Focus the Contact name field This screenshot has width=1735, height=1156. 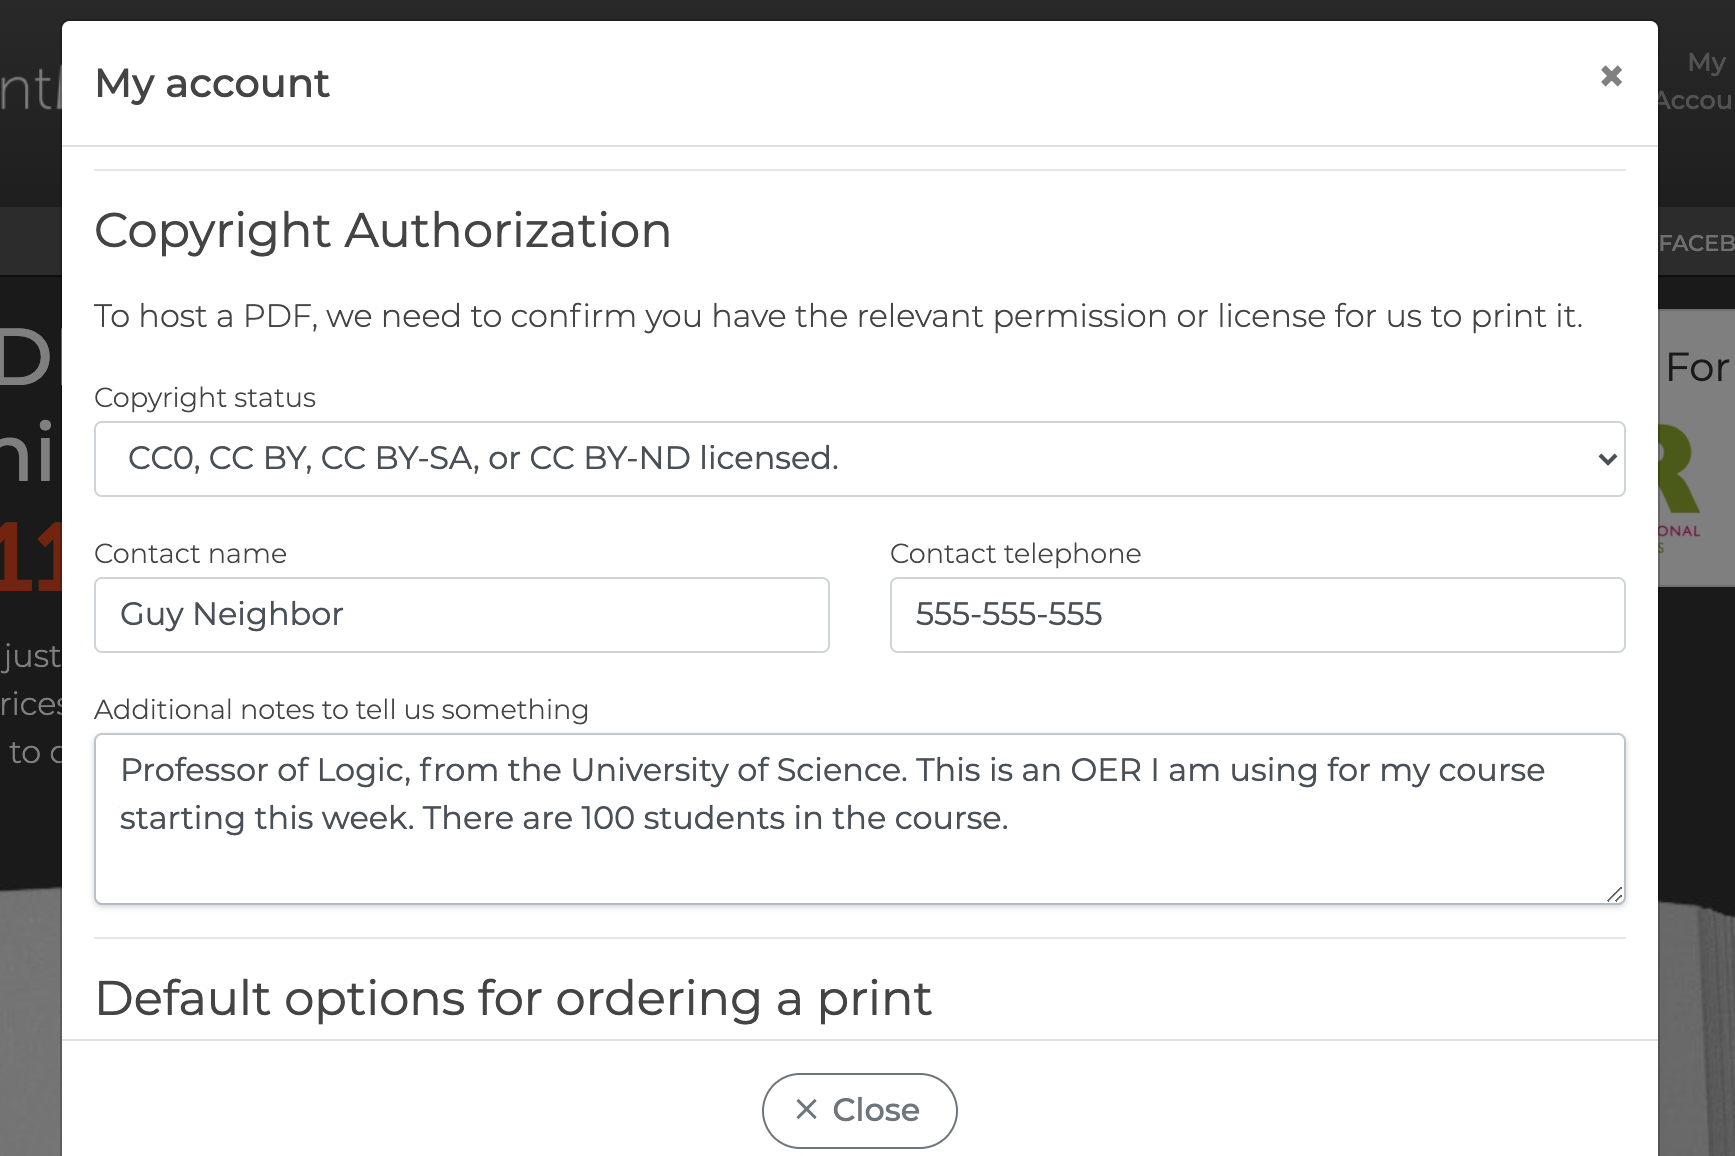point(461,615)
